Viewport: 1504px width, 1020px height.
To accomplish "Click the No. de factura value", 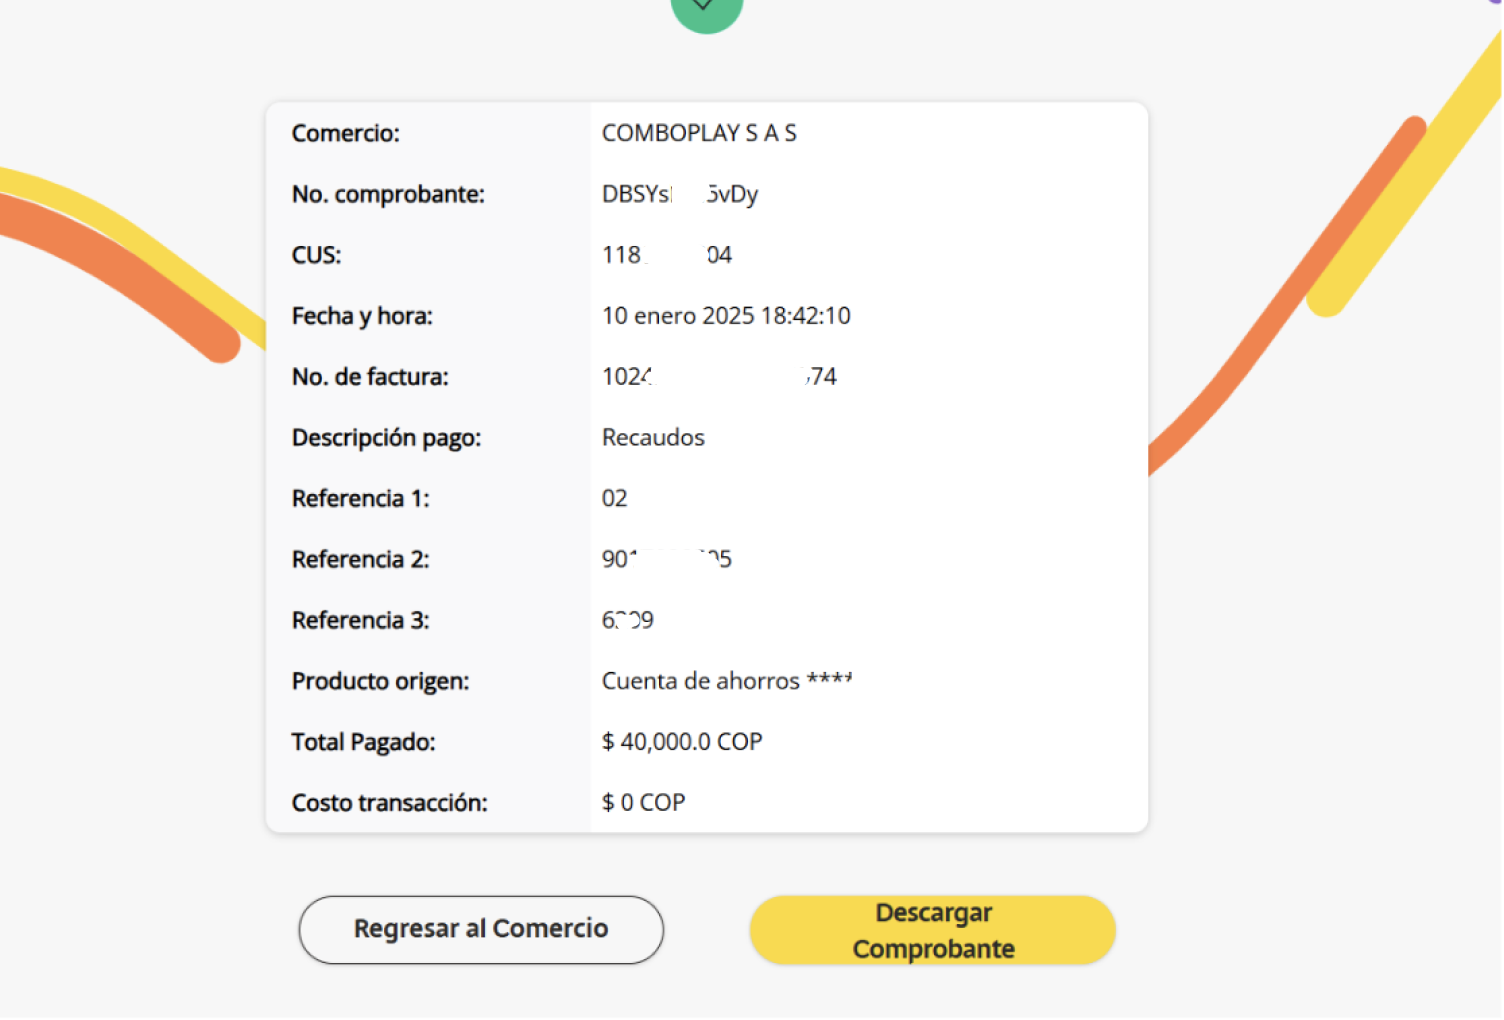I will [718, 377].
